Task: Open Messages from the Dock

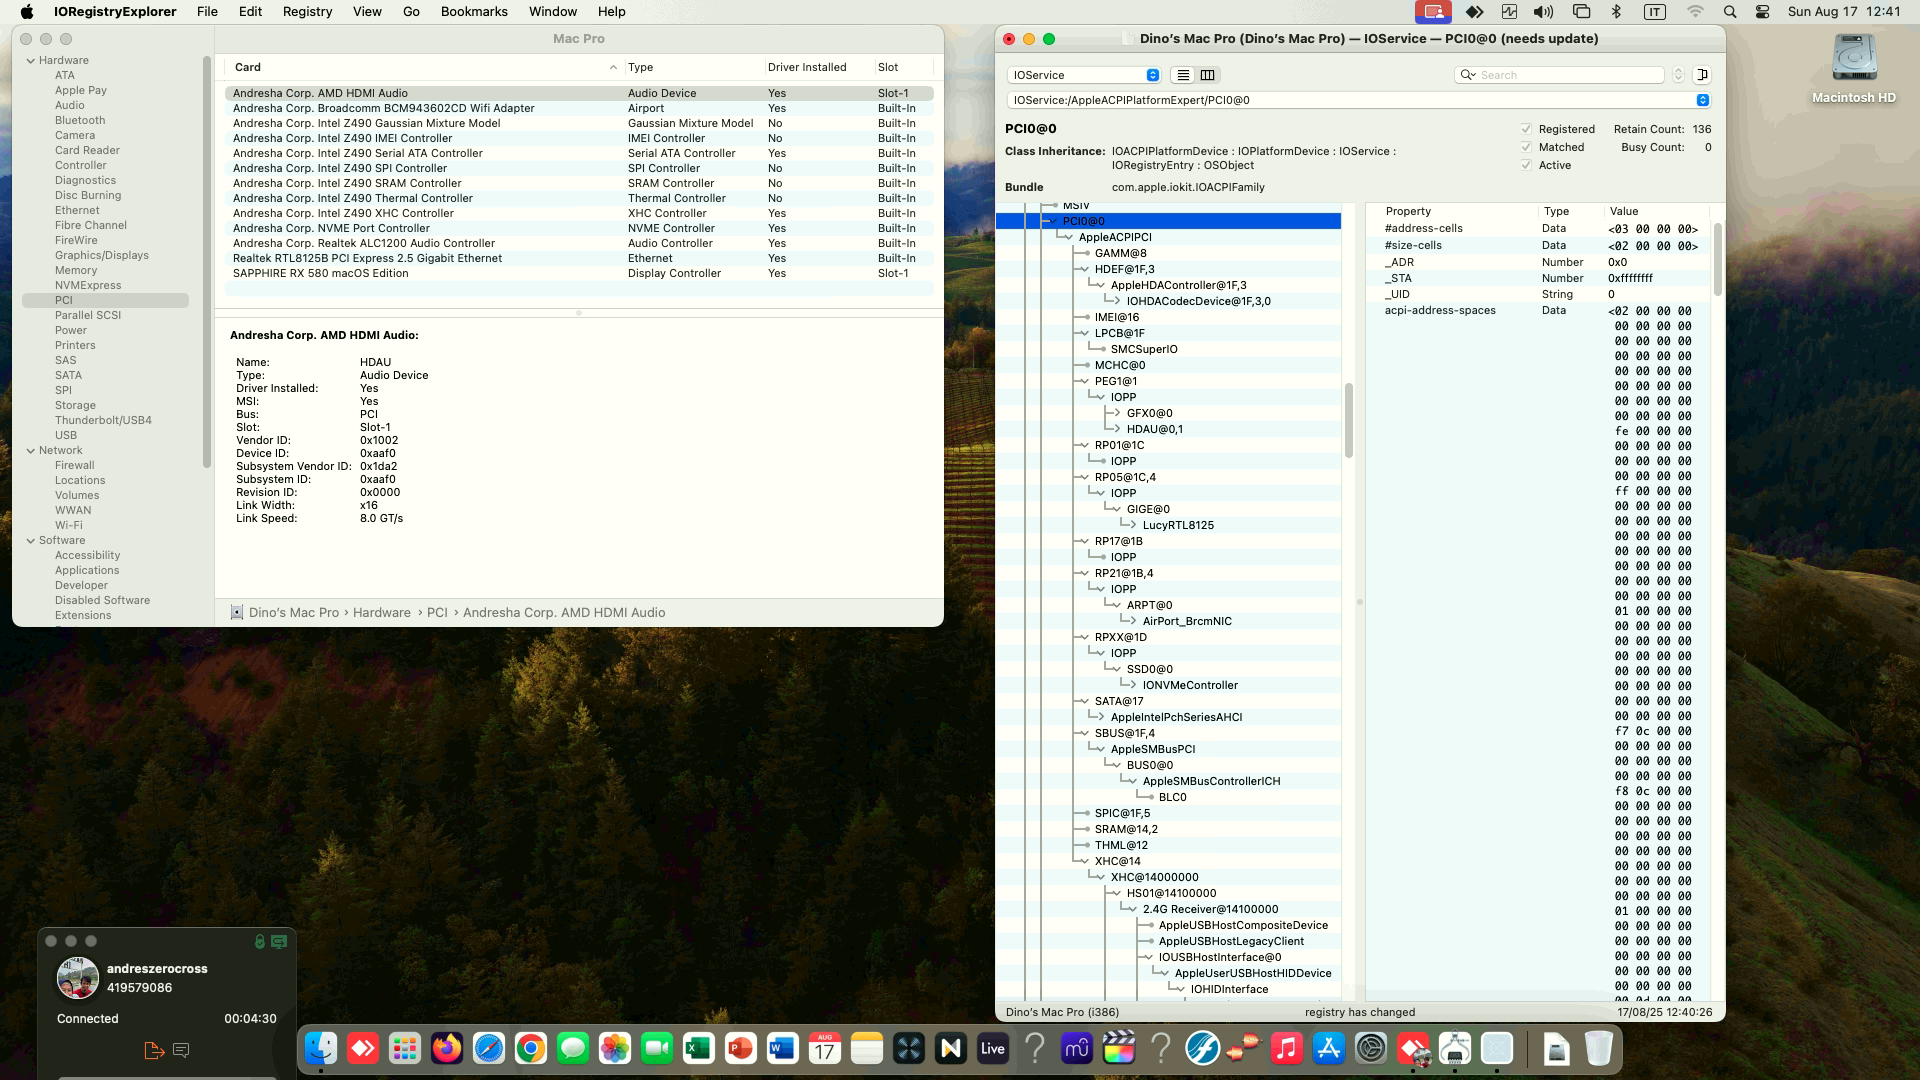Action: (573, 1048)
